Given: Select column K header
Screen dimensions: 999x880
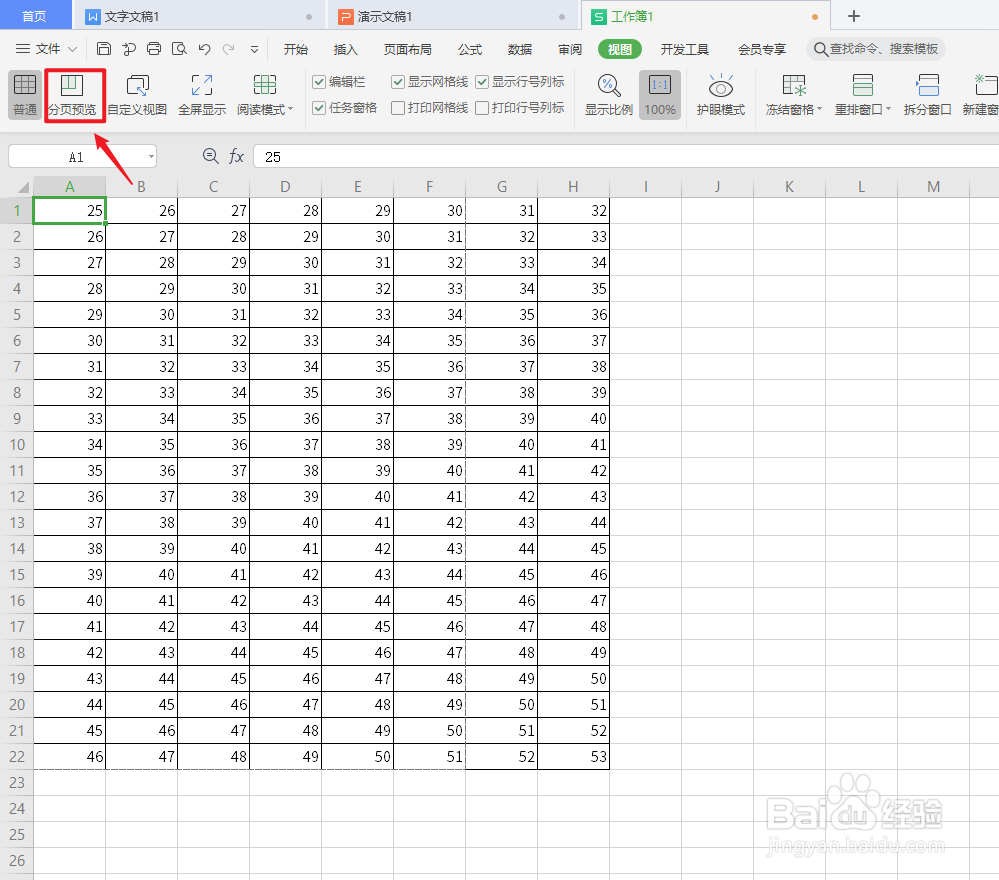Looking at the screenshot, I should pyautogui.click(x=789, y=187).
